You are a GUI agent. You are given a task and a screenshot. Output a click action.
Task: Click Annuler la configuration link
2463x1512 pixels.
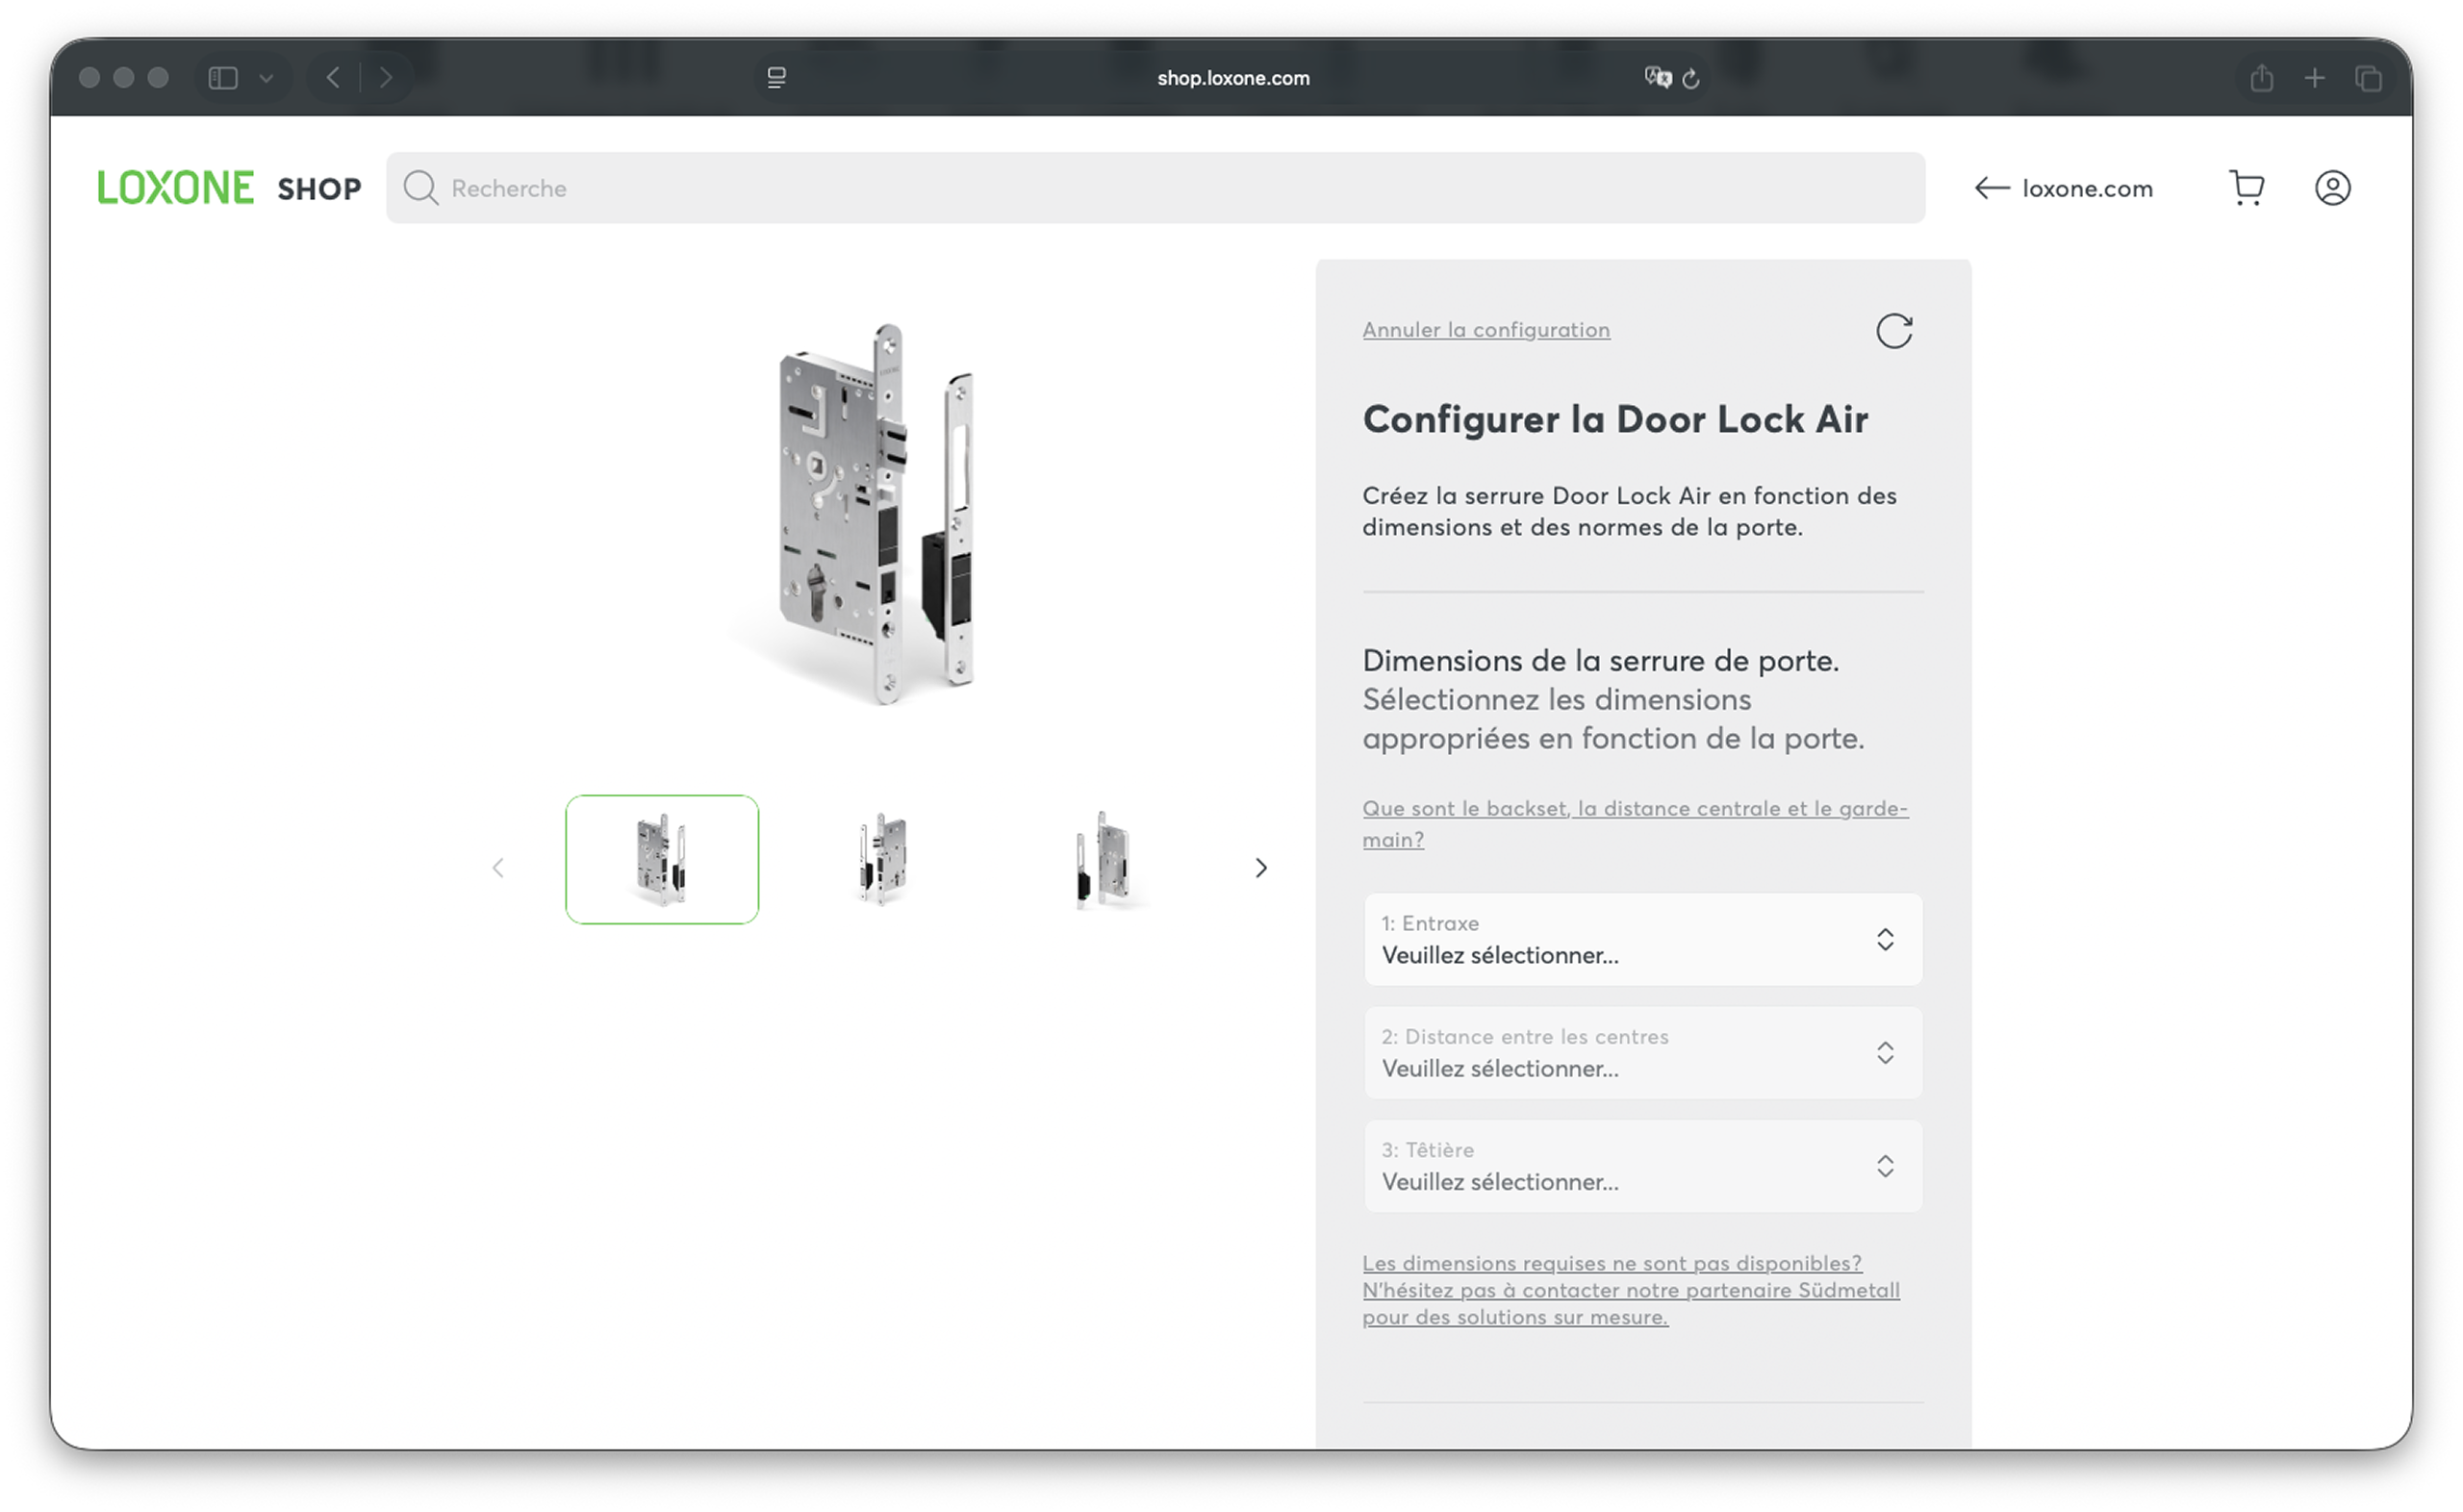point(1485,330)
